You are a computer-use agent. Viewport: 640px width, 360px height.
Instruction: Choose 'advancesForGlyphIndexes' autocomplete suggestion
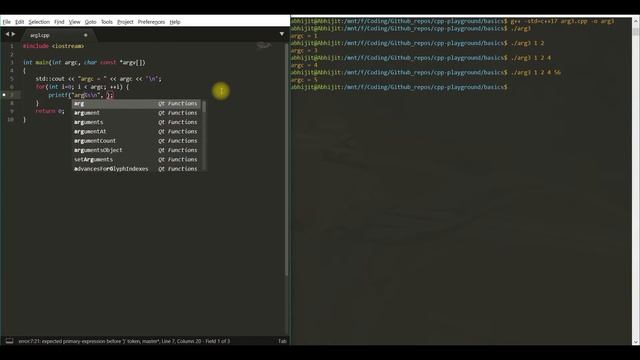point(136,169)
